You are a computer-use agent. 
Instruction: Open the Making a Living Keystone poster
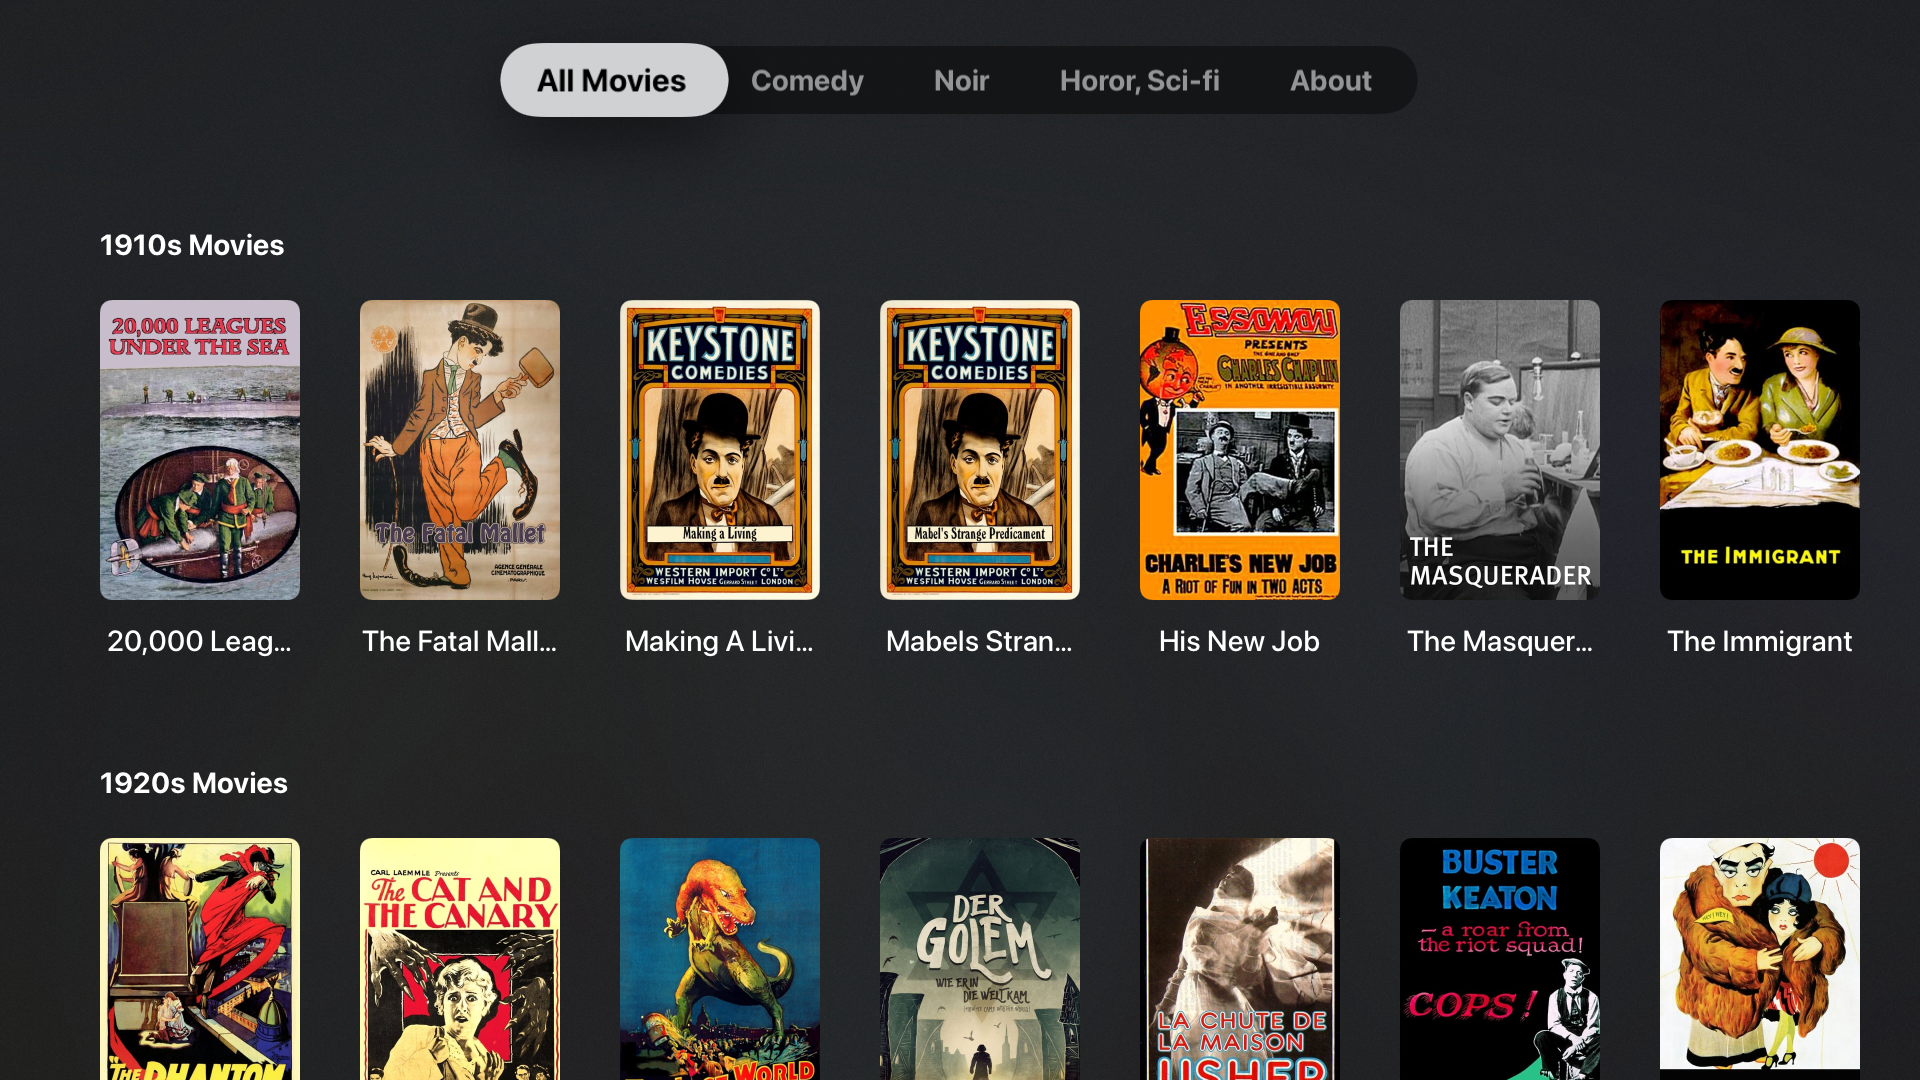[x=720, y=450]
